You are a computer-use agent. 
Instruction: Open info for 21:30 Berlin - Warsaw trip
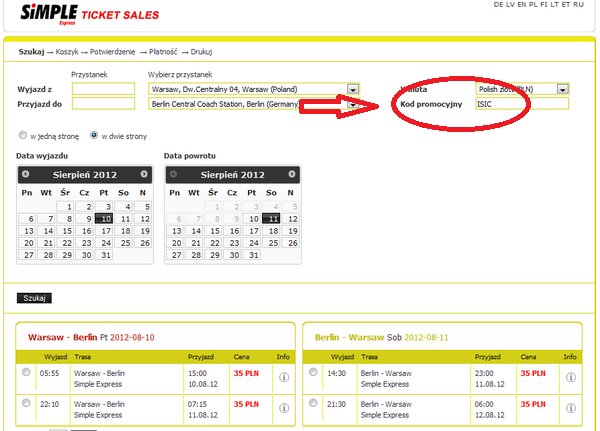tap(571, 408)
